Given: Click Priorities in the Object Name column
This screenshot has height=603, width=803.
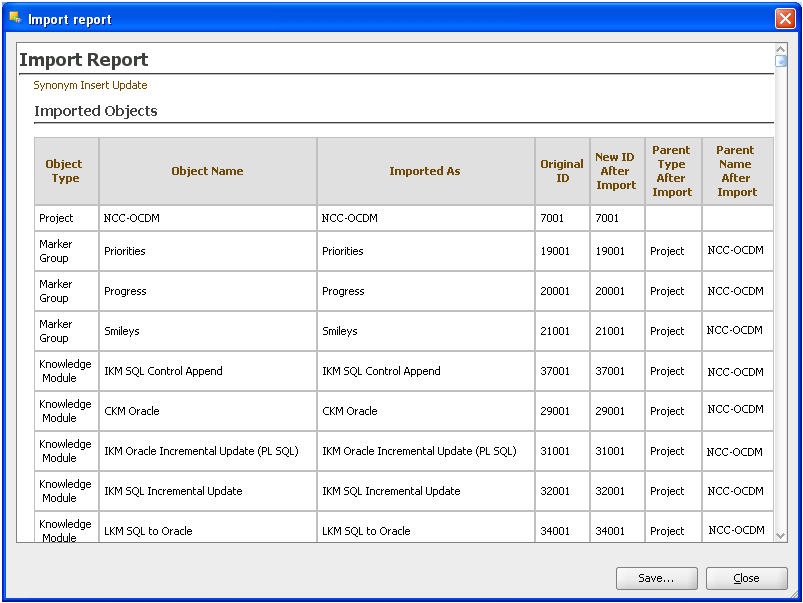Looking at the screenshot, I should click(125, 251).
